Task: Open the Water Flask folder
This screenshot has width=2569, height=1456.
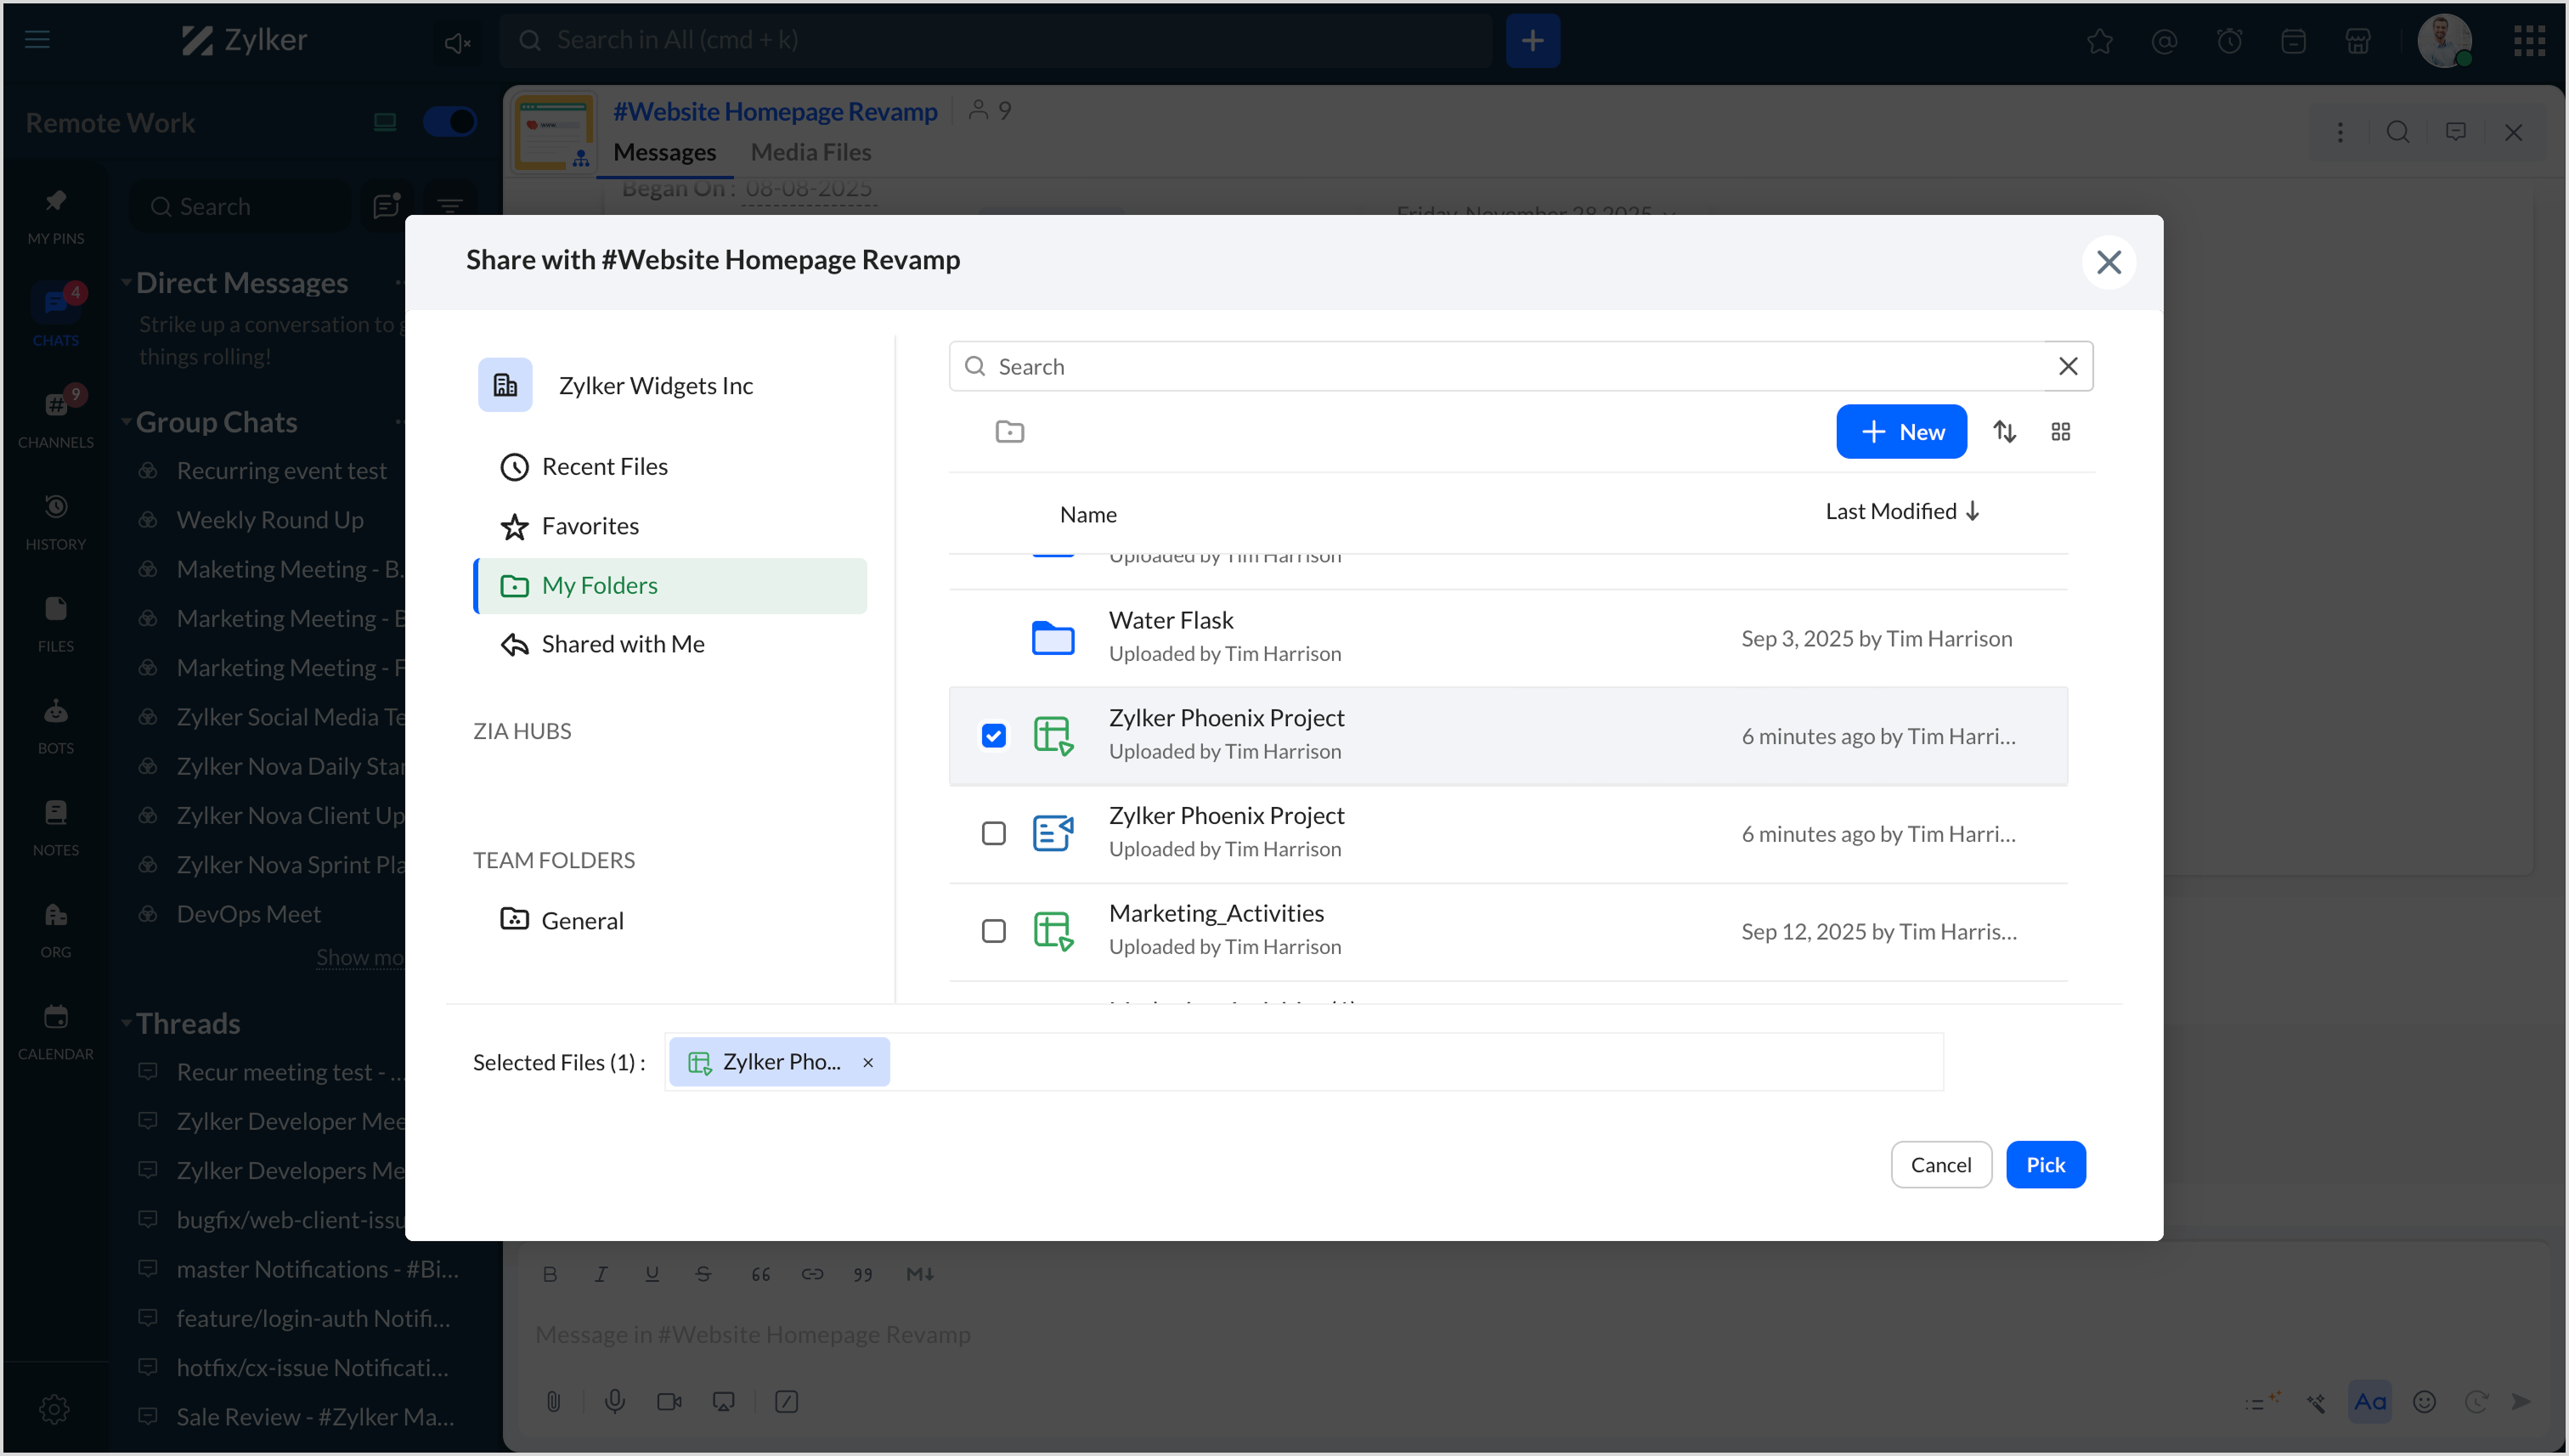Action: tap(1170, 620)
